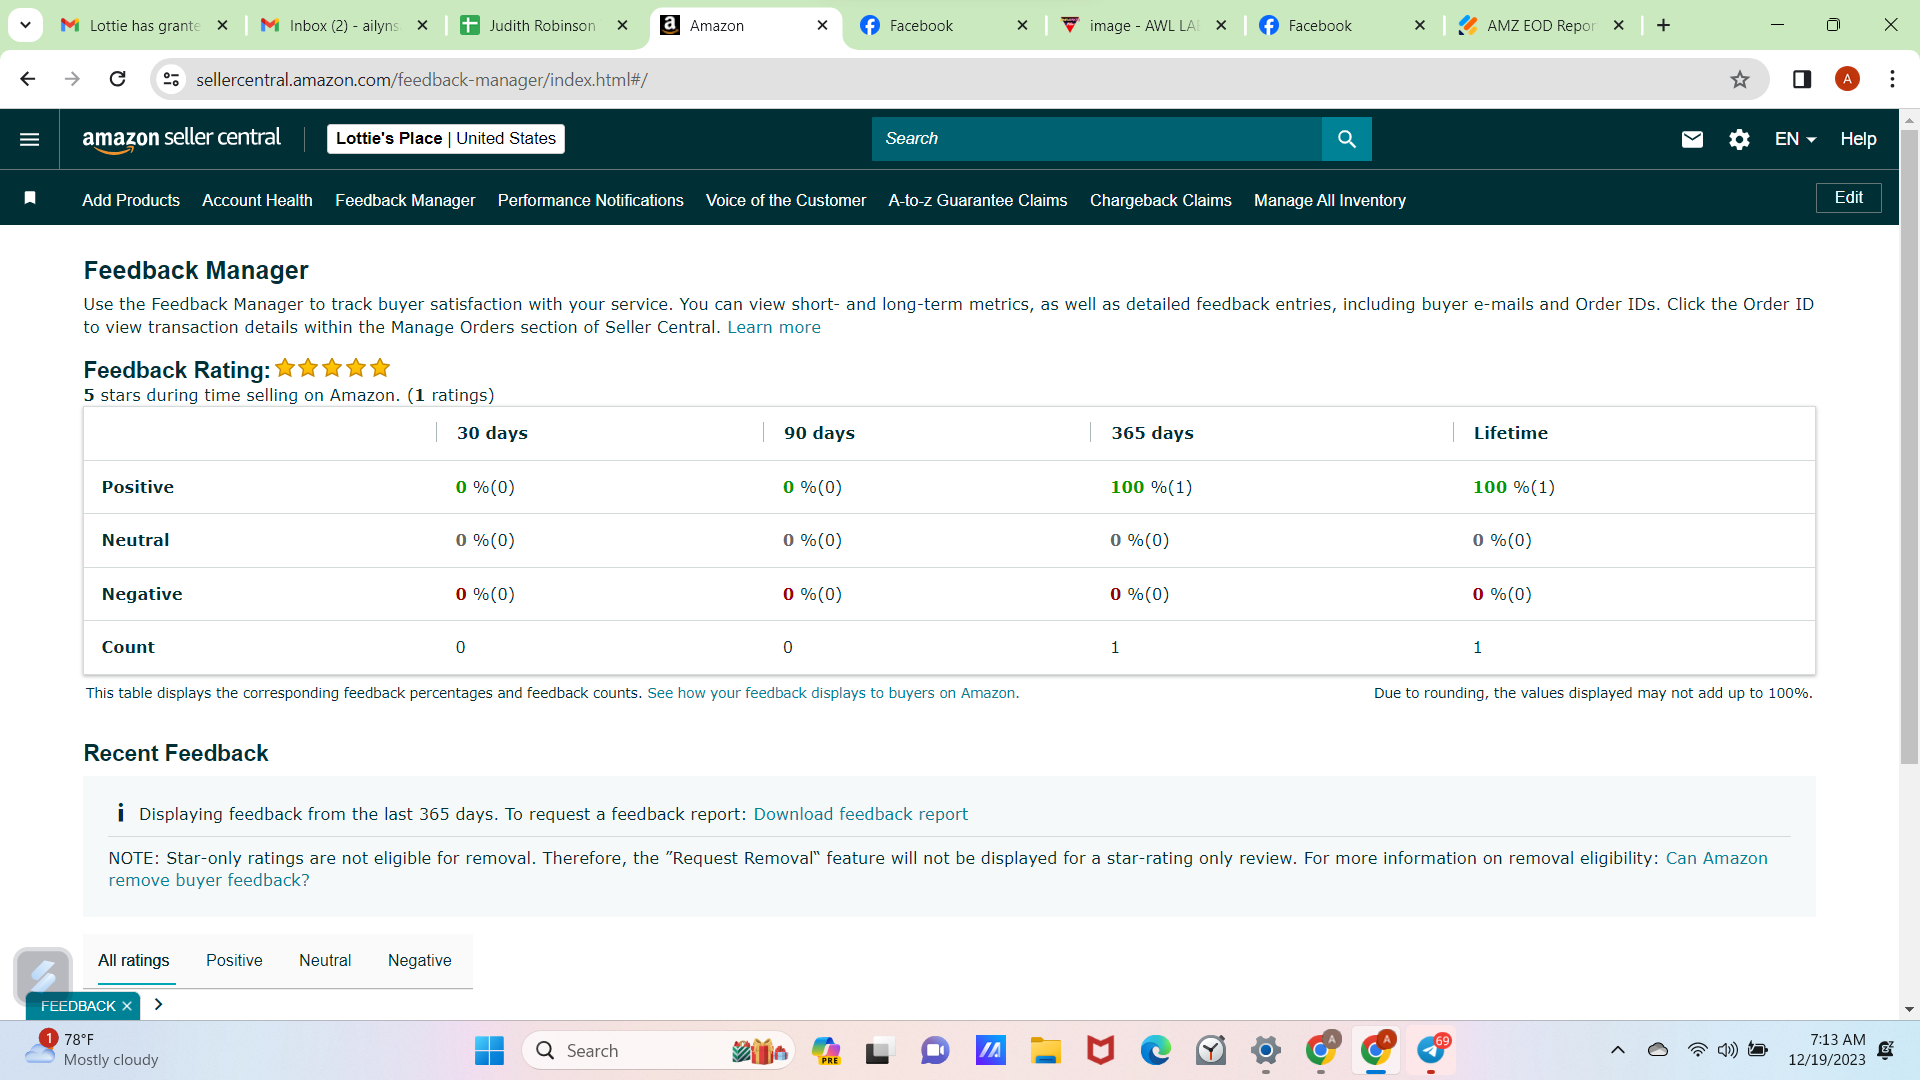Screen dimensions: 1920x1080
Task: Bookmark this page with the star icon
Action: tap(1740, 79)
